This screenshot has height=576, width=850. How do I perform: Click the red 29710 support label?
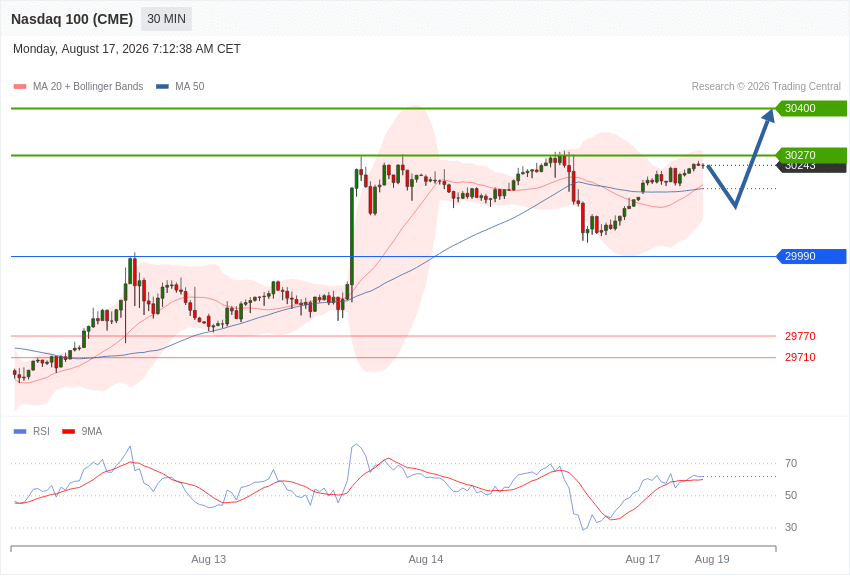point(800,357)
